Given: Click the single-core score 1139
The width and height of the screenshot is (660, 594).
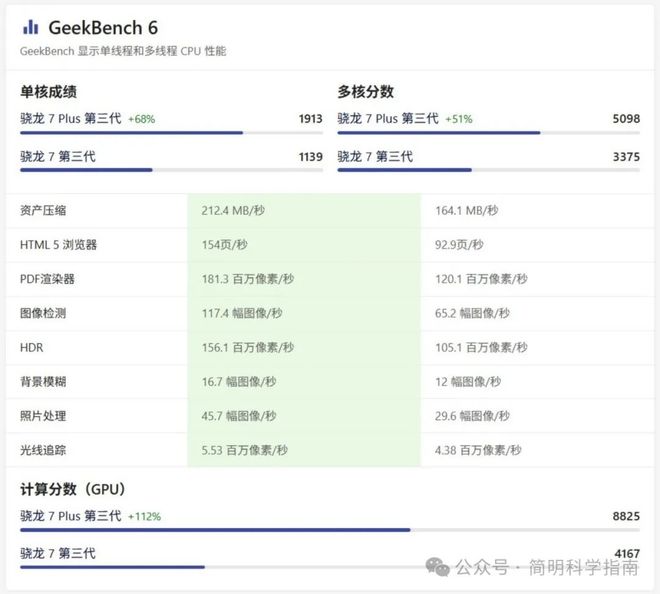Looking at the screenshot, I should 311,157.
